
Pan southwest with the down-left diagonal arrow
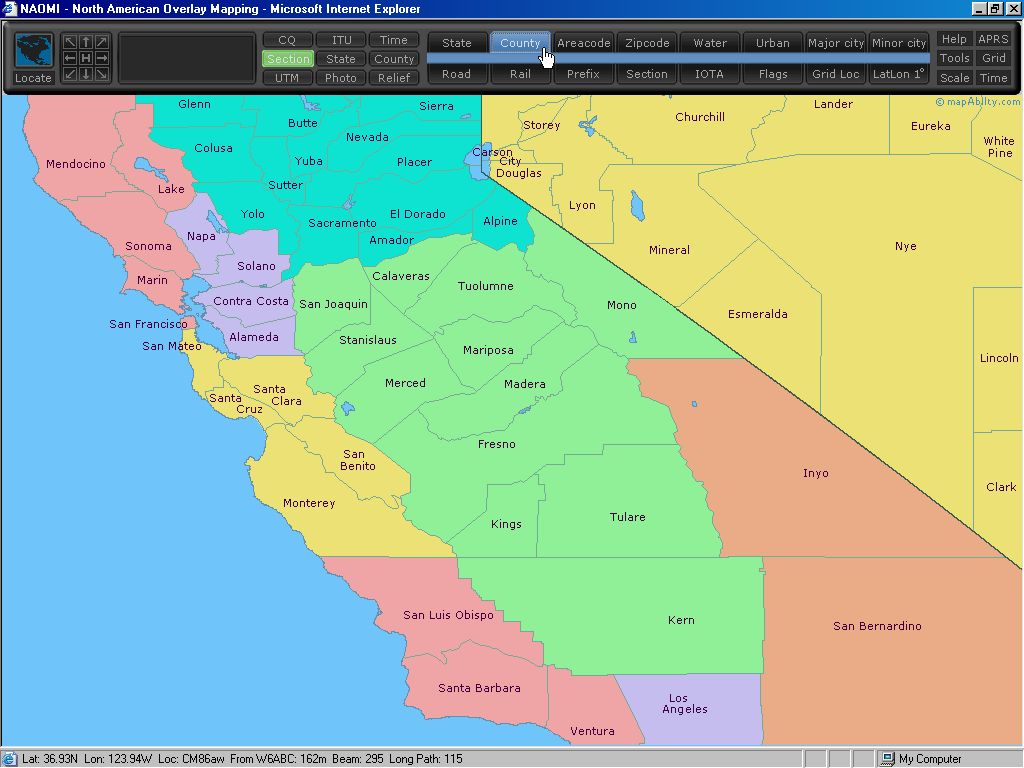70,74
